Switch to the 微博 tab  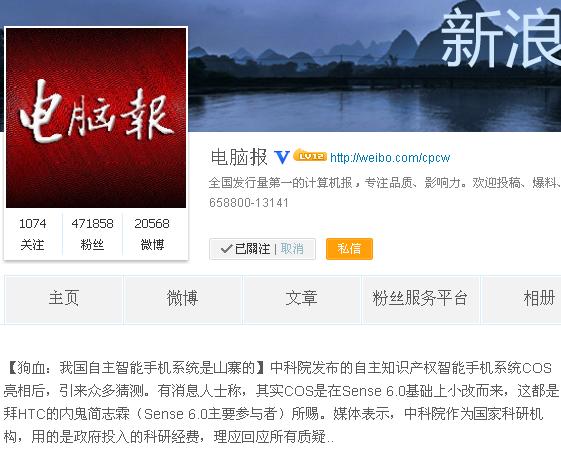[x=183, y=300]
